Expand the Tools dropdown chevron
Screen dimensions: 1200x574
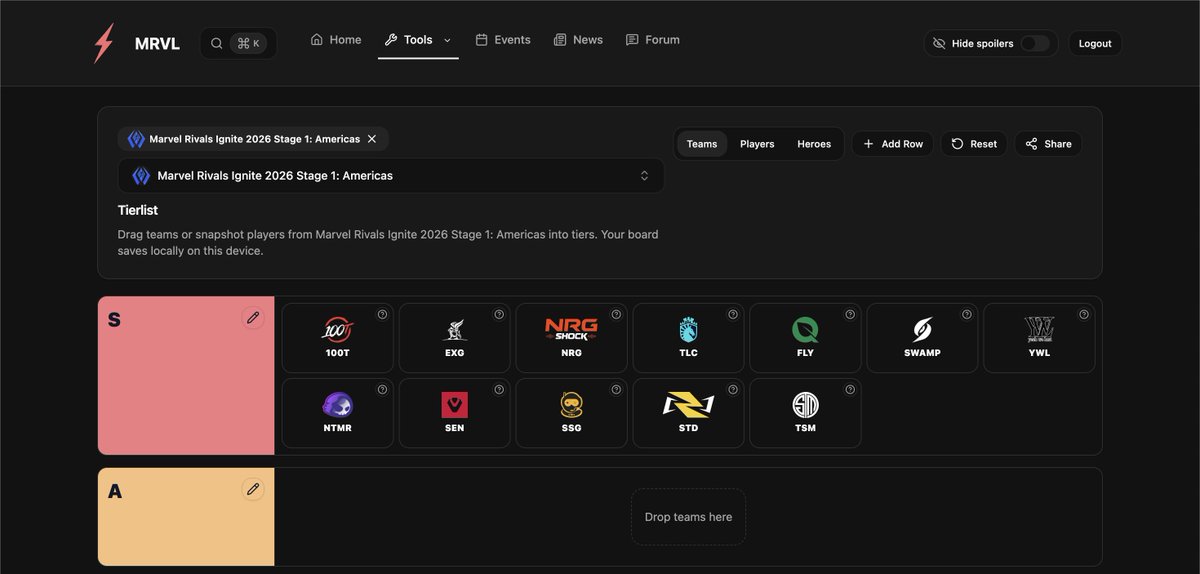point(447,40)
